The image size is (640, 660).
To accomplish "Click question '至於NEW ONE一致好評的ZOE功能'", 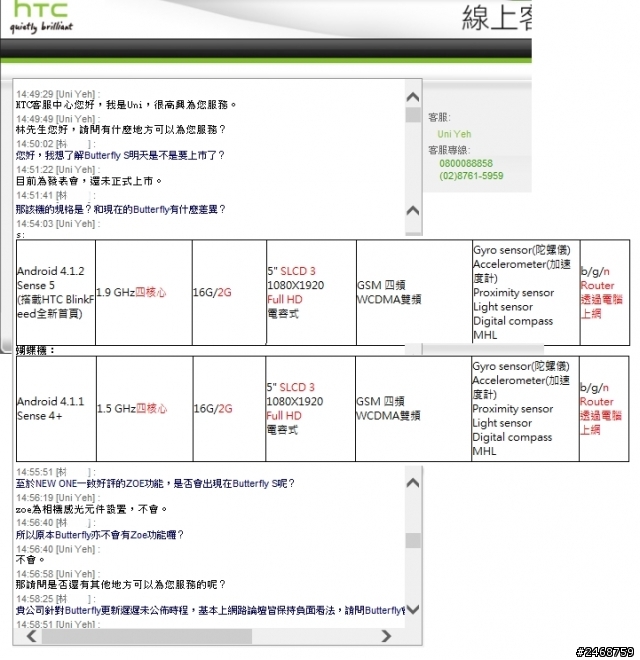I will (155, 484).
